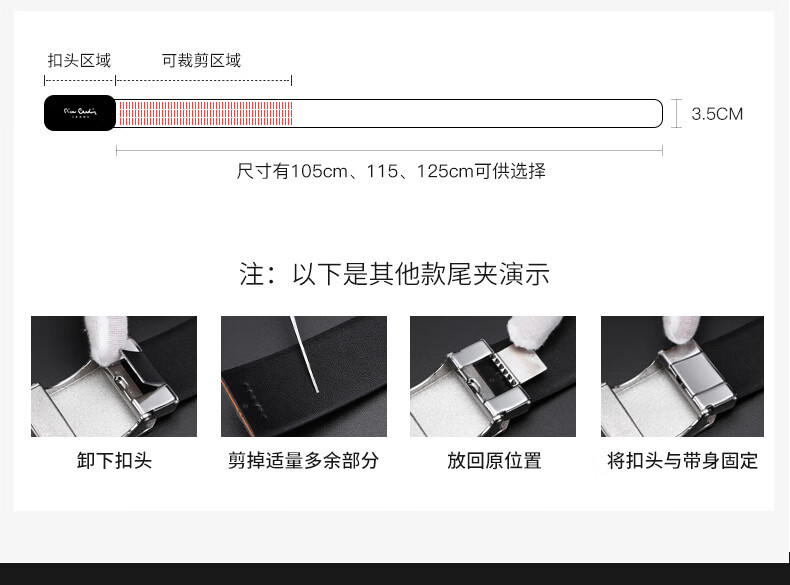The height and width of the screenshot is (585, 790).
Task: Click the belt size options text
Action: [x=391, y=171]
